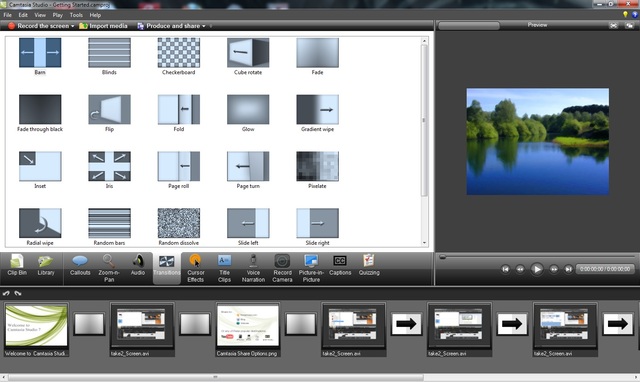Click the preview landscape image
Image resolution: width=640 pixels, height=382 pixels.
[538, 141]
